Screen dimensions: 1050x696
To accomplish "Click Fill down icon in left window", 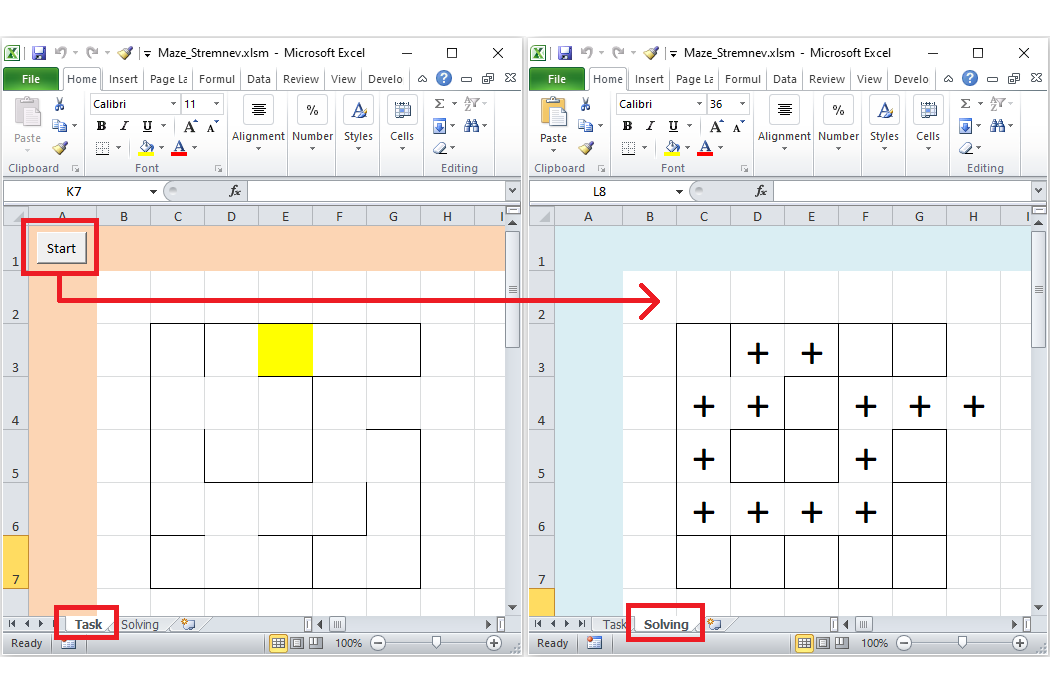I will [440, 126].
